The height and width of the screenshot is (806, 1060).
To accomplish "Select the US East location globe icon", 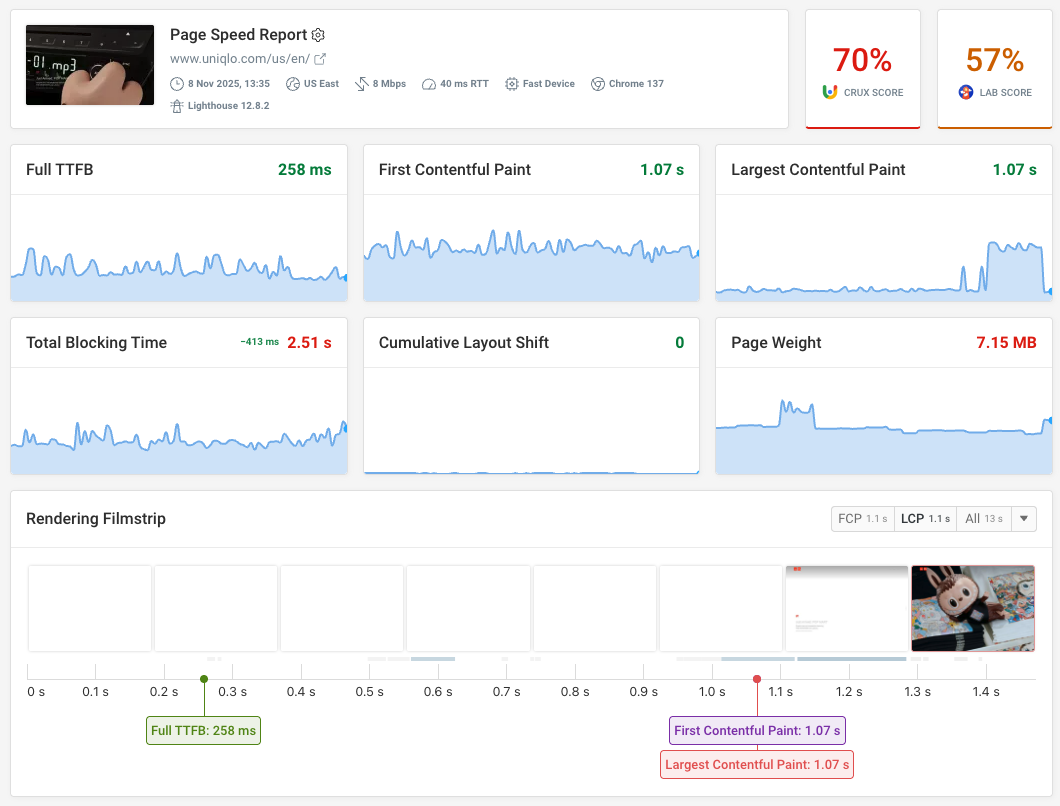I will 293,83.
